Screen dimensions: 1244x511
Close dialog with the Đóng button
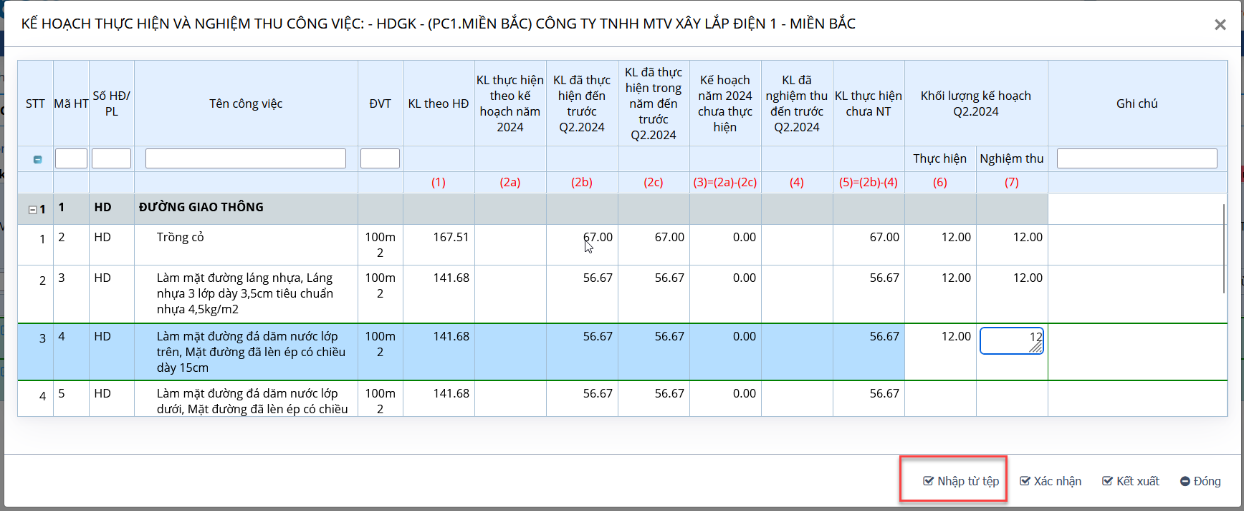(x=1200, y=481)
